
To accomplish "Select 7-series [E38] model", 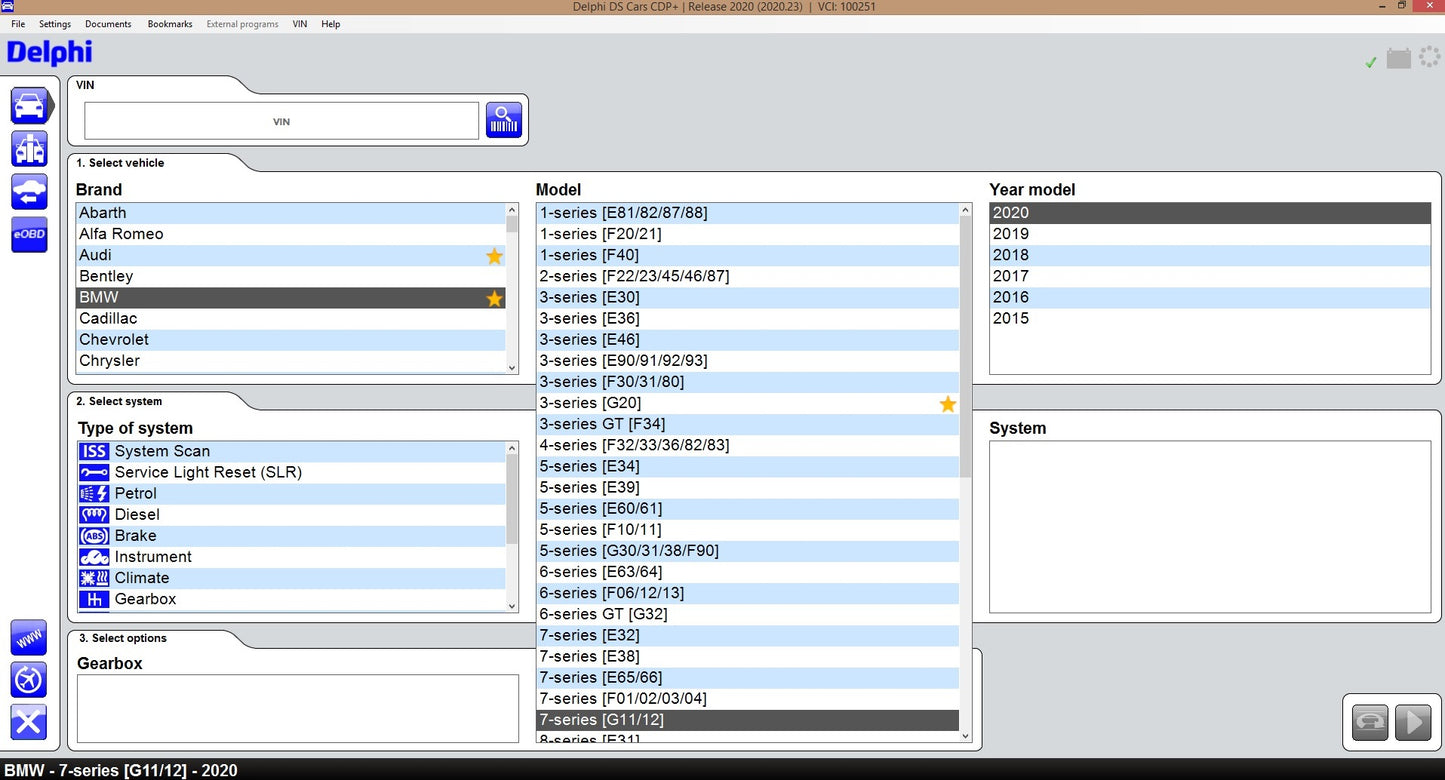I will click(x=748, y=656).
